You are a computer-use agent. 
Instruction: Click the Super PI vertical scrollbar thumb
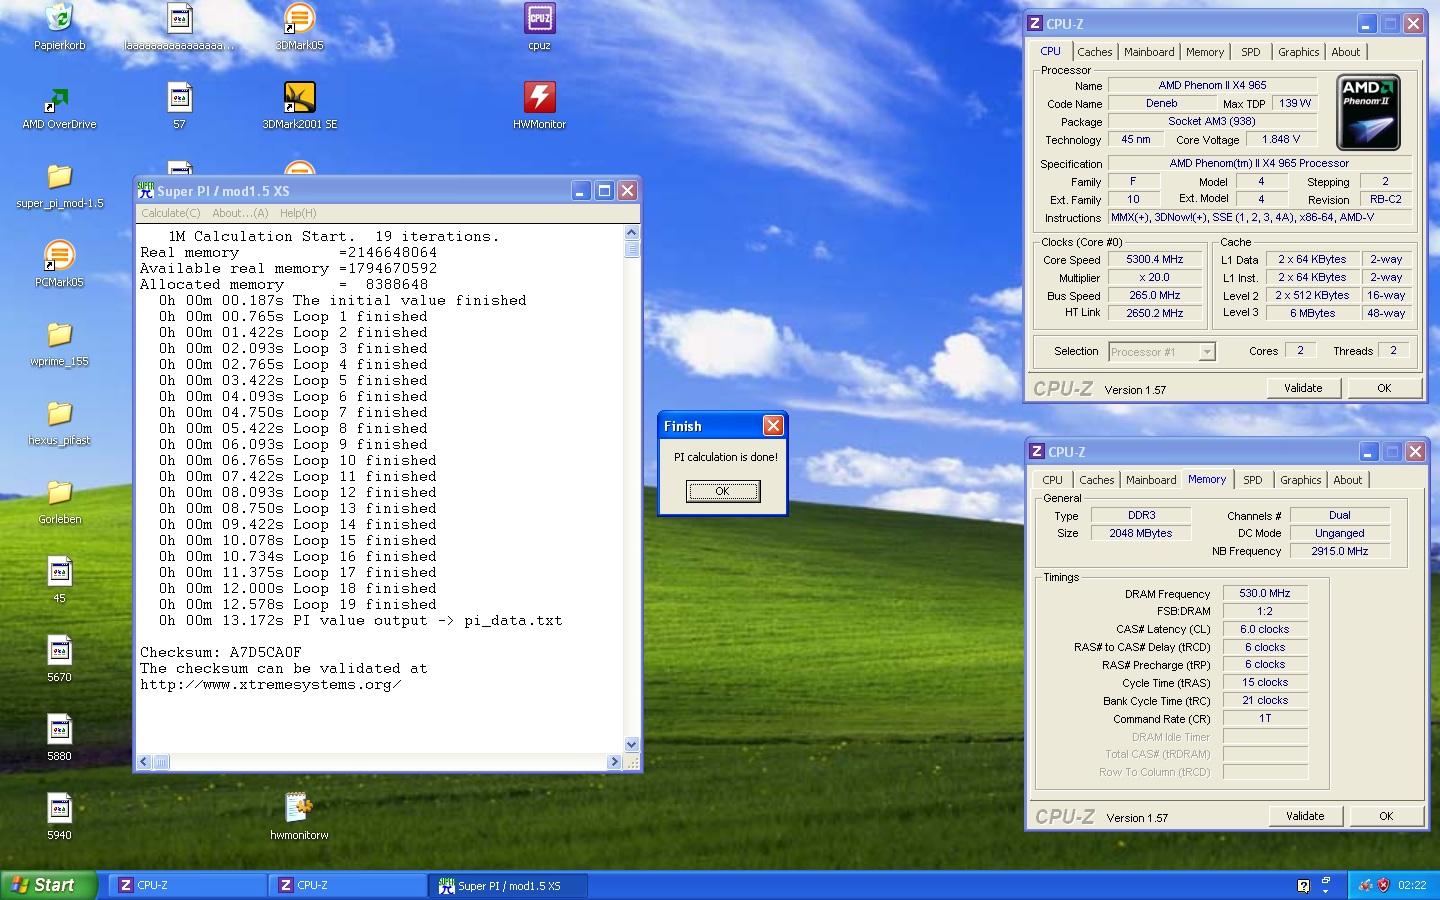click(631, 250)
